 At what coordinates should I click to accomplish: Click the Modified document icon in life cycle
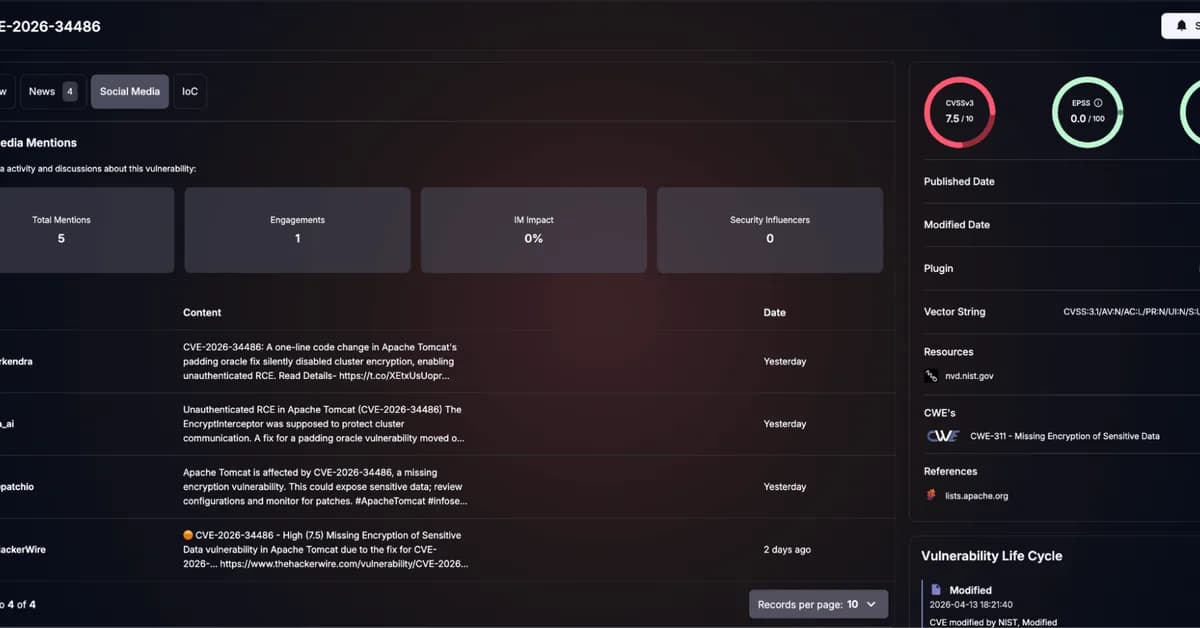tap(936, 590)
